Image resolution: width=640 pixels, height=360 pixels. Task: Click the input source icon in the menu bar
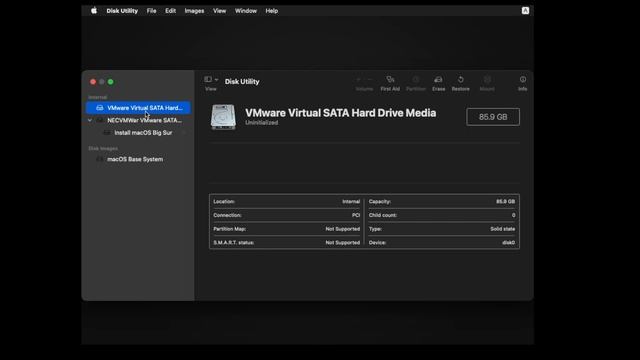click(525, 11)
